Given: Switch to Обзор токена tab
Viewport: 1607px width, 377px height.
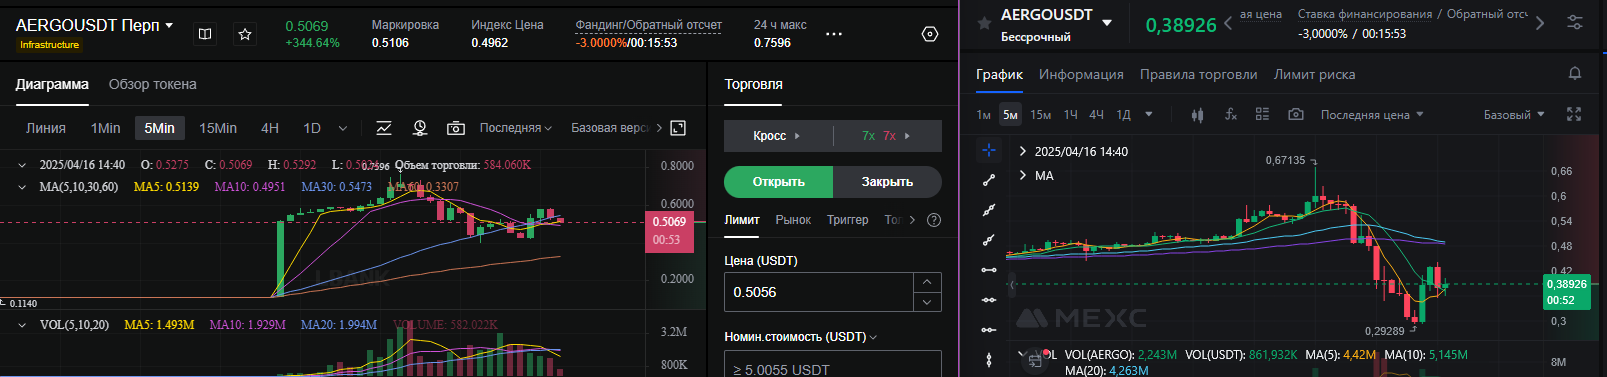Looking at the screenshot, I should (x=153, y=84).
